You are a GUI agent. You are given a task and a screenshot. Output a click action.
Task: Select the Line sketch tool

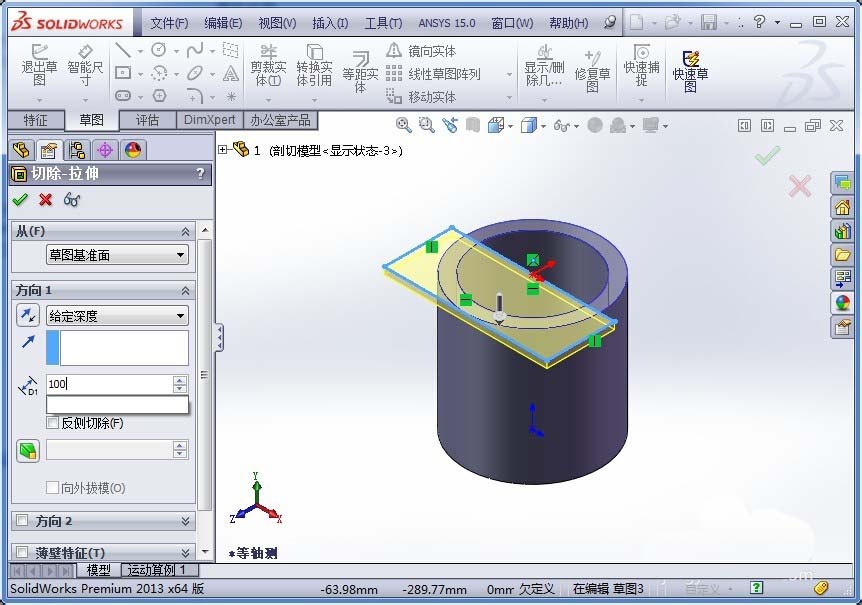(123, 51)
